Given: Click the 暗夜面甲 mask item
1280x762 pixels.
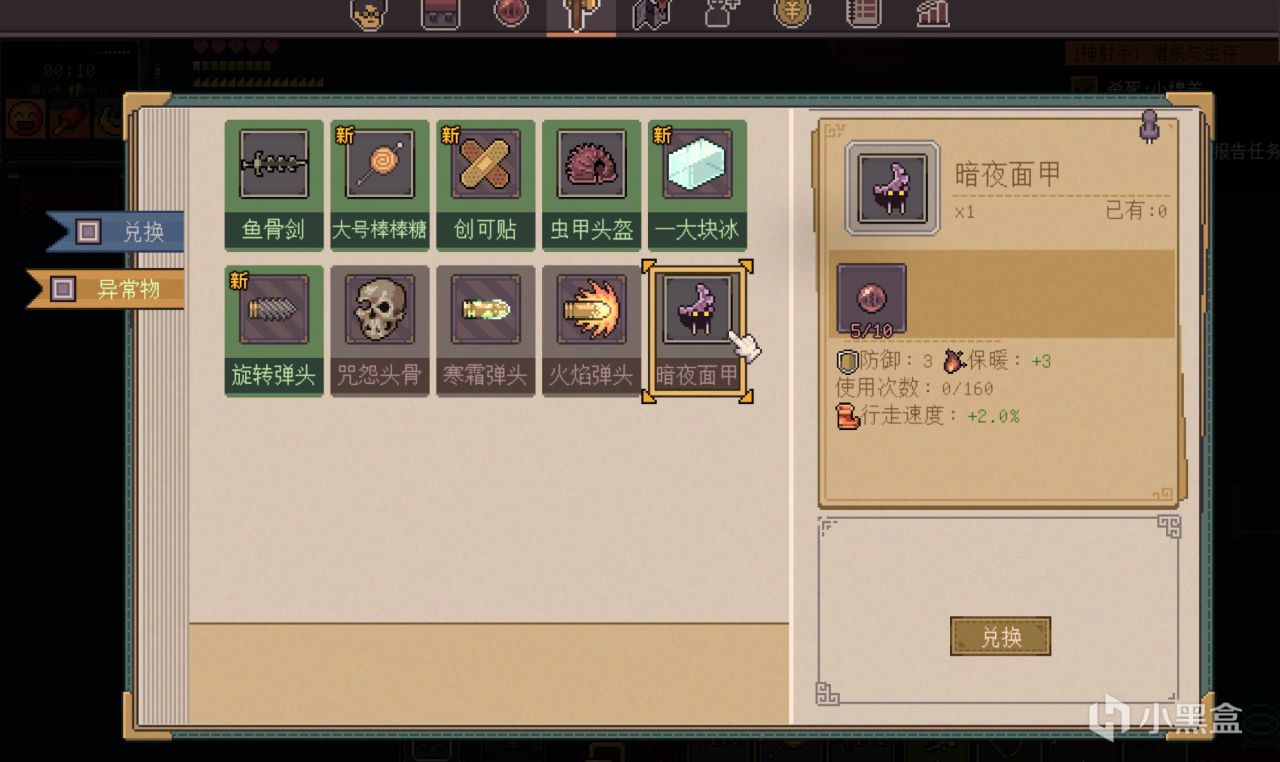Looking at the screenshot, I should 698,331.
